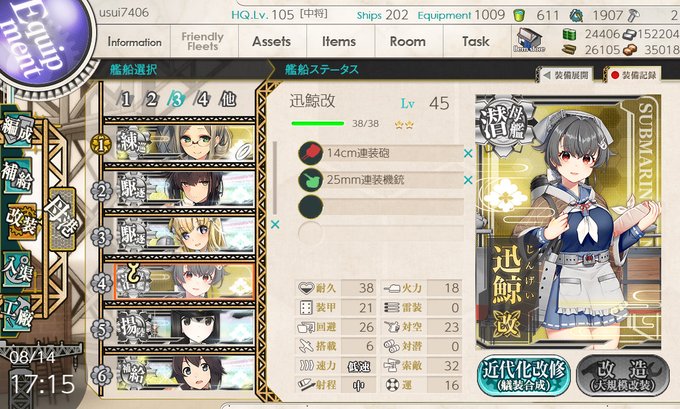The width and height of the screenshot is (680, 409).
Task: Expand the 装備展開 equipment presets panel
Action: click(566, 75)
